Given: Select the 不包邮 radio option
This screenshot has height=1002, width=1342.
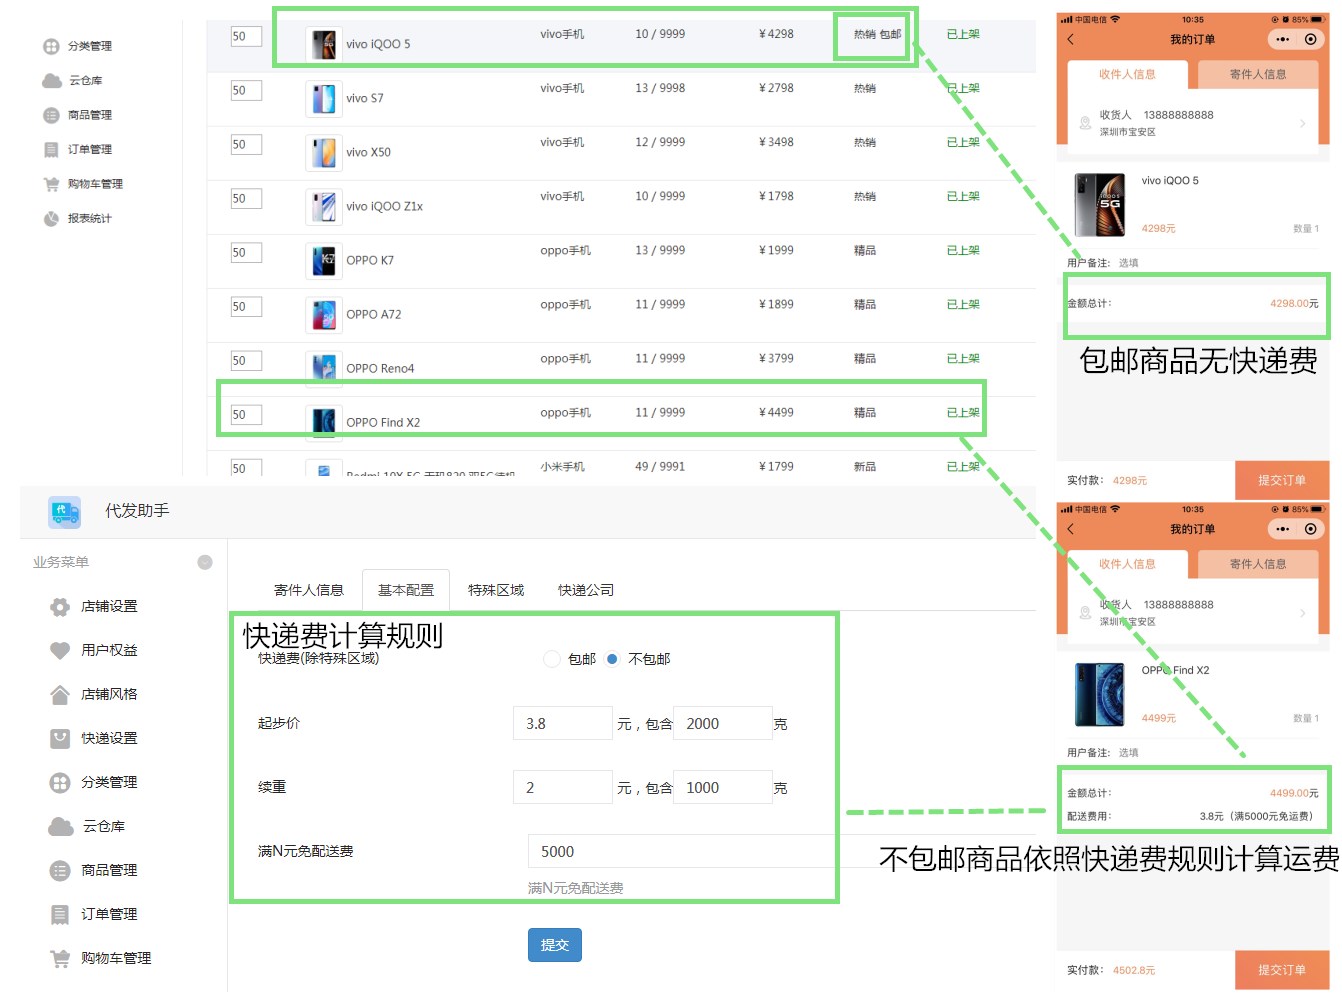Looking at the screenshot, I should (612, 660).
